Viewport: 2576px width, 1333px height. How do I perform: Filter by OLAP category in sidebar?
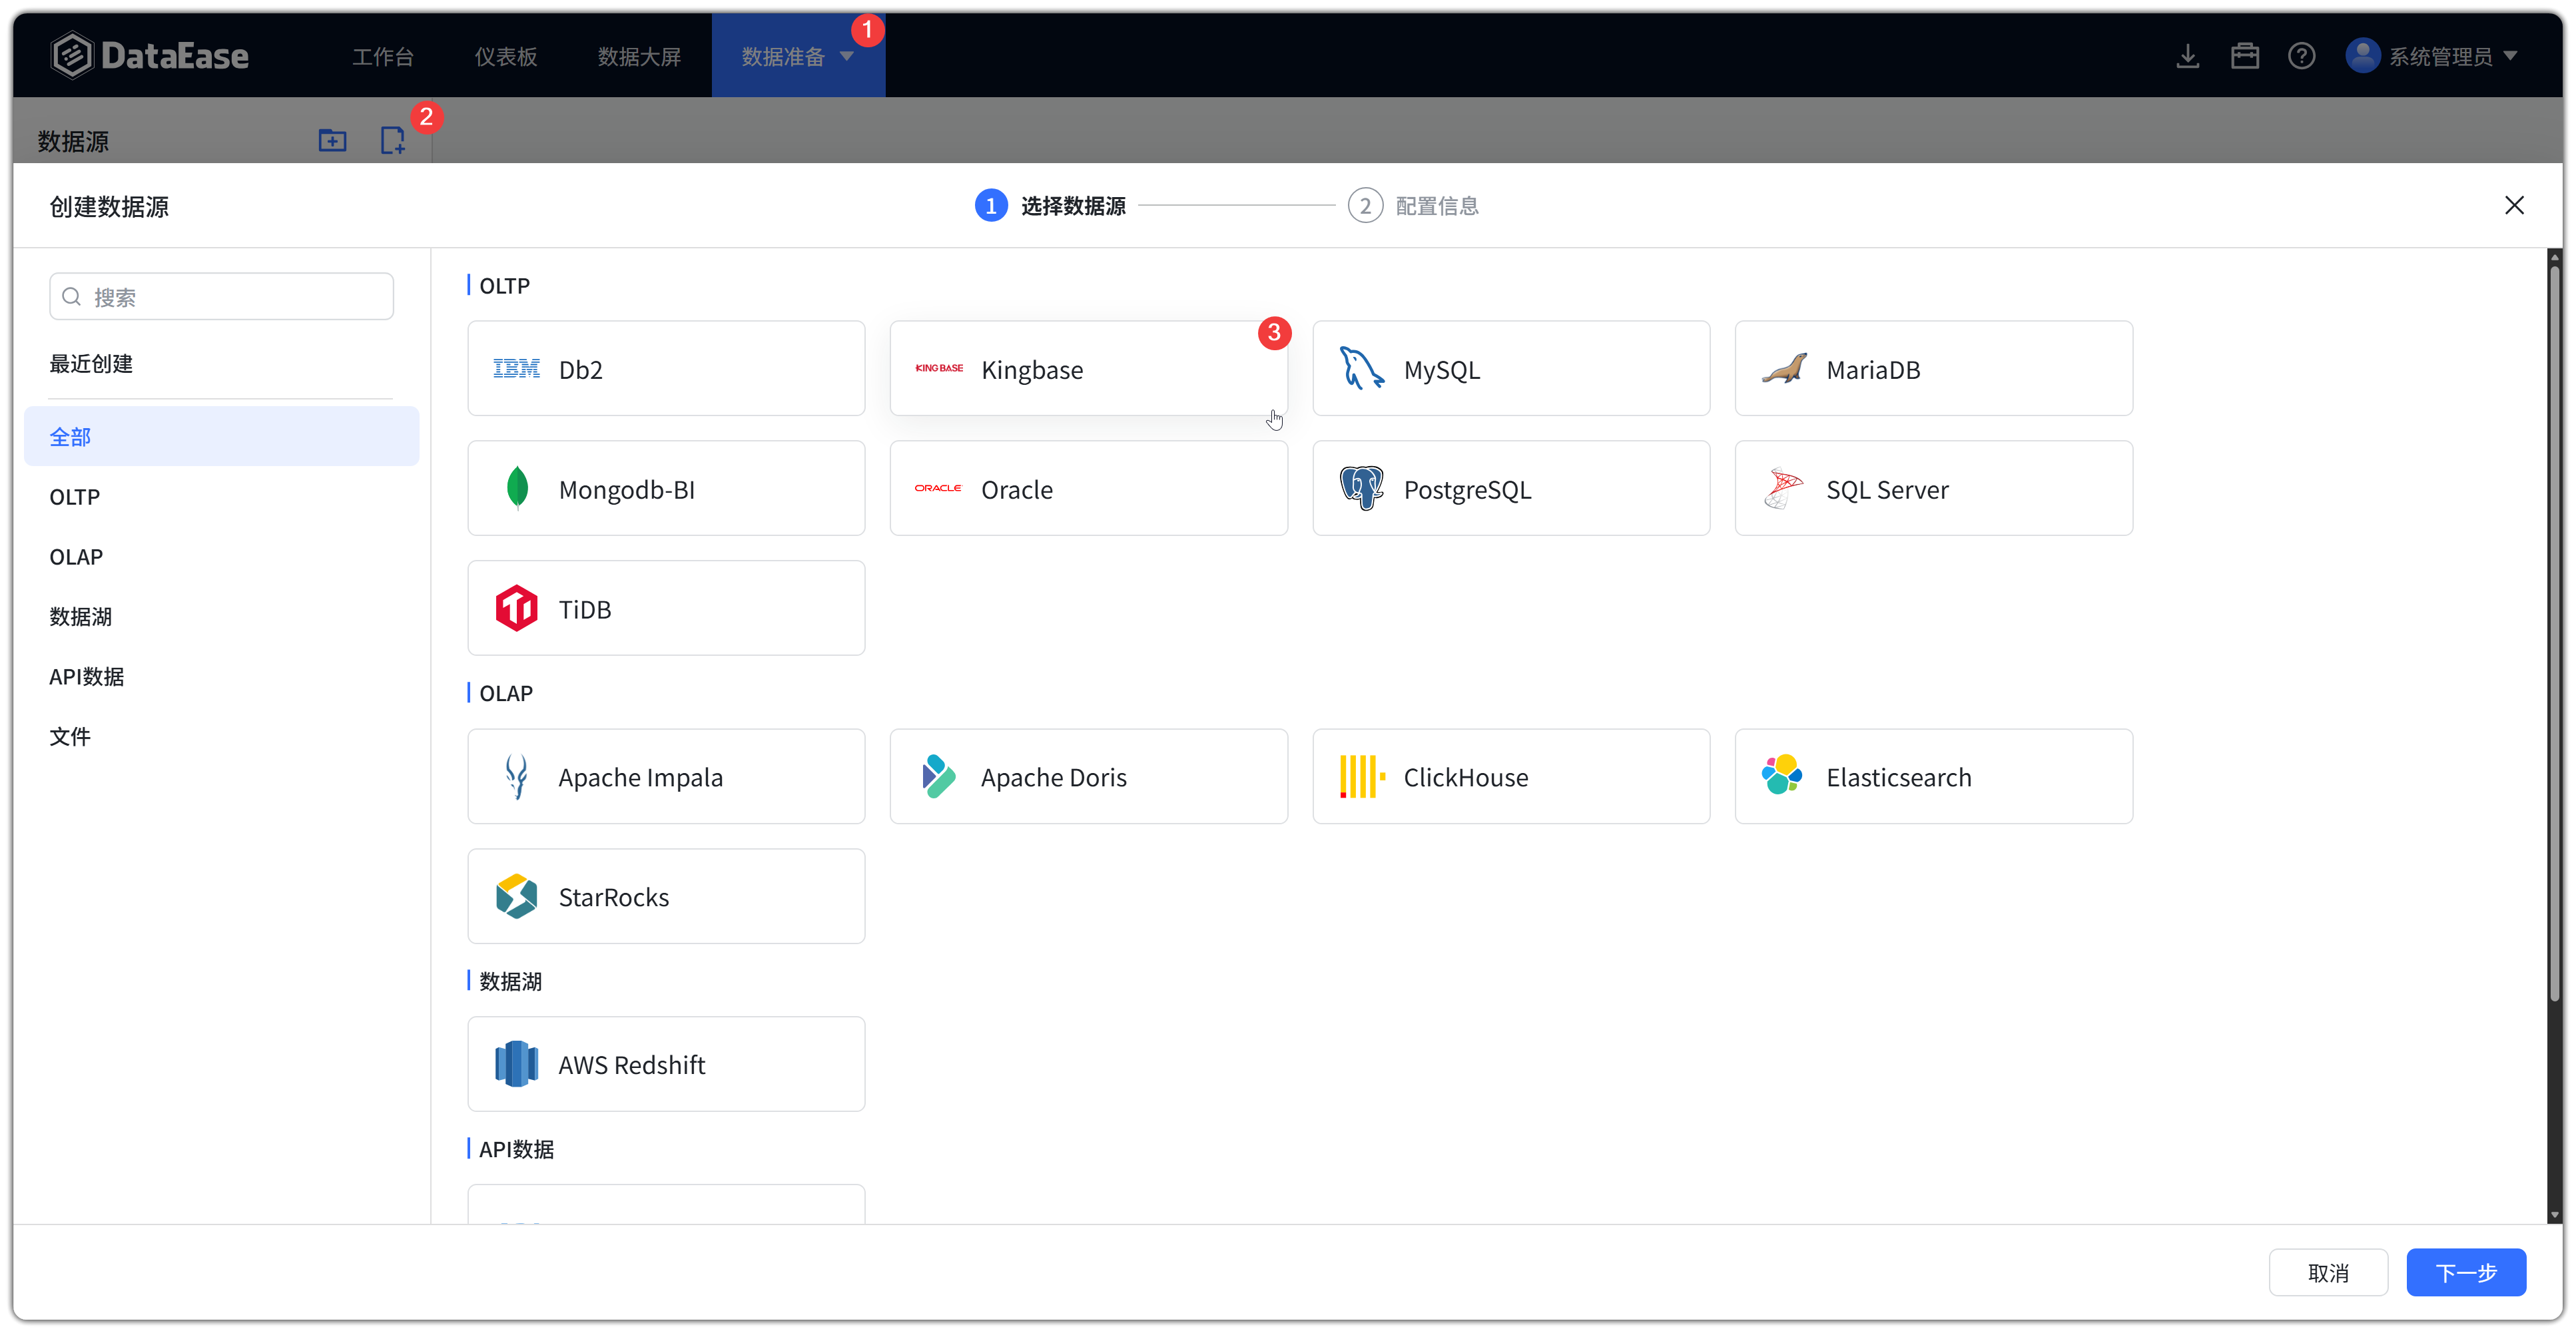click(x=221, y=556)
